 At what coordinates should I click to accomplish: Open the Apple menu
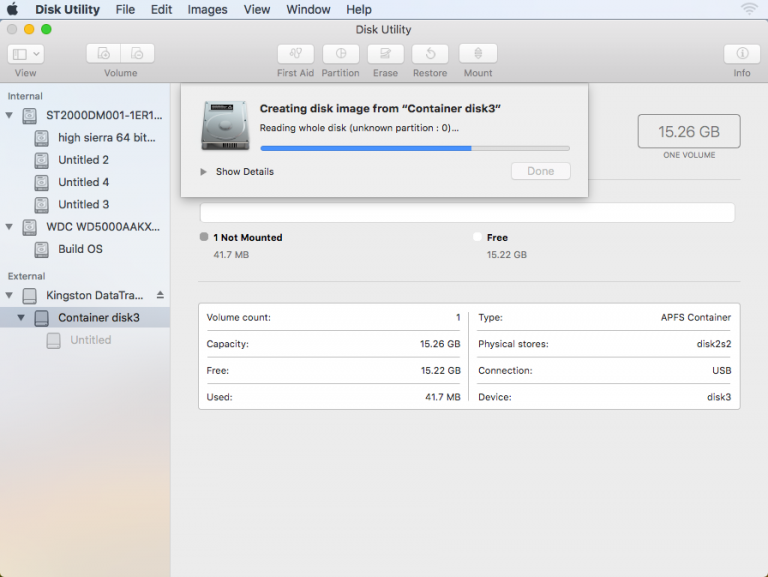(x=13, y=9)
